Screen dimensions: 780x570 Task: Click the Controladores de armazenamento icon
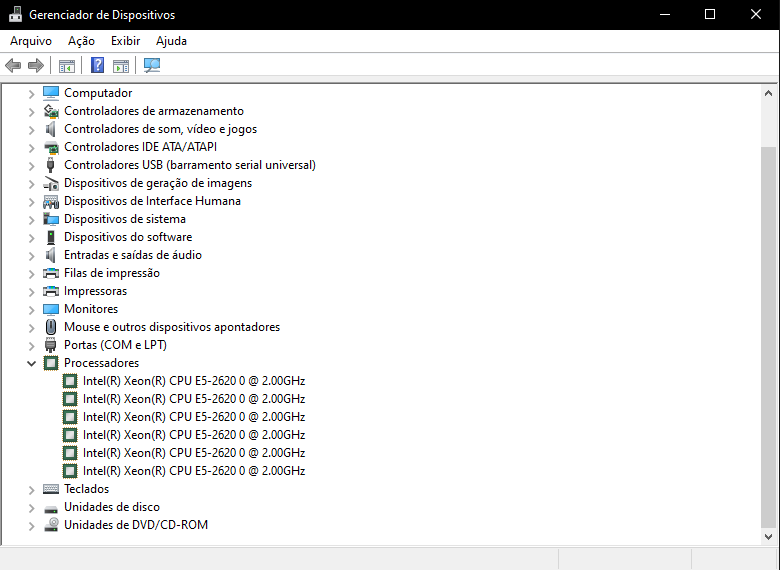[x=51, y=111]
